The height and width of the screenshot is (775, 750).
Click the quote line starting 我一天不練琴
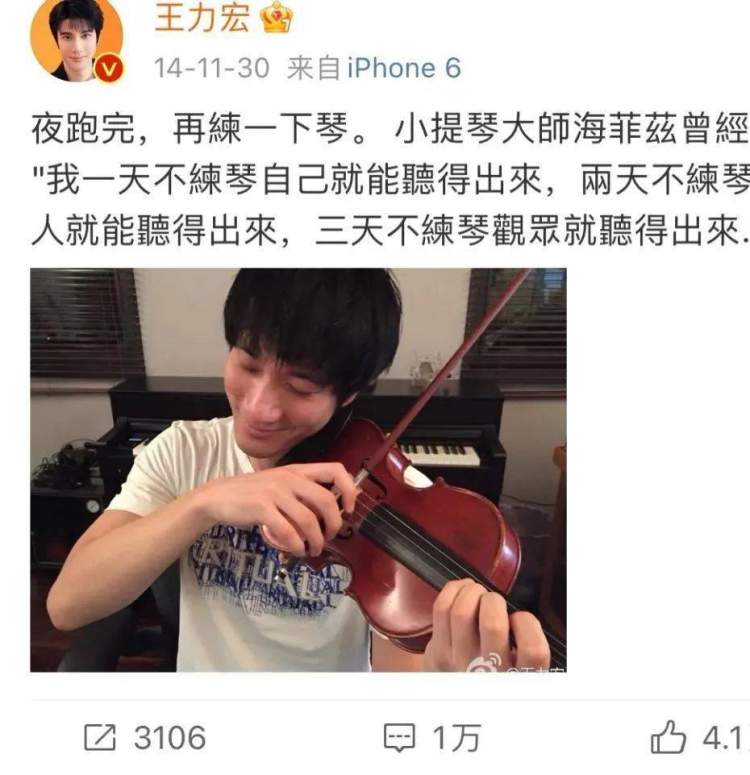point(390,179)
